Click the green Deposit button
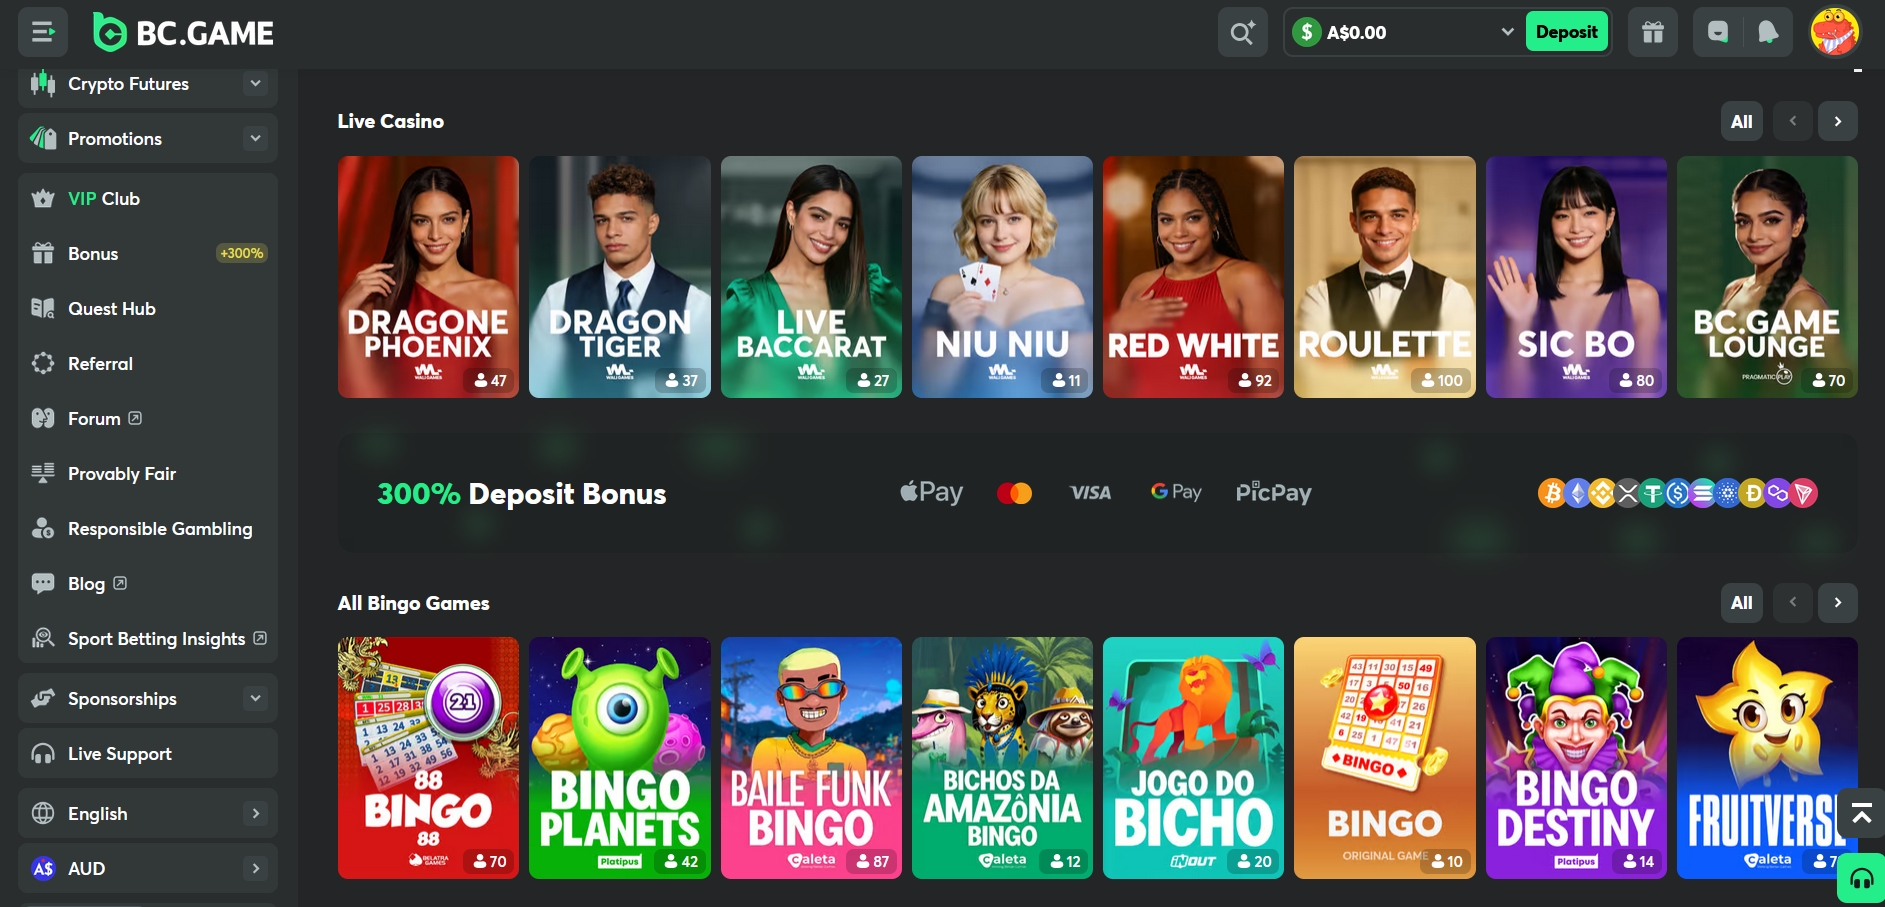Viewport: 1885px width, 907px height. pyautogui.click(x=1566, y=31)
